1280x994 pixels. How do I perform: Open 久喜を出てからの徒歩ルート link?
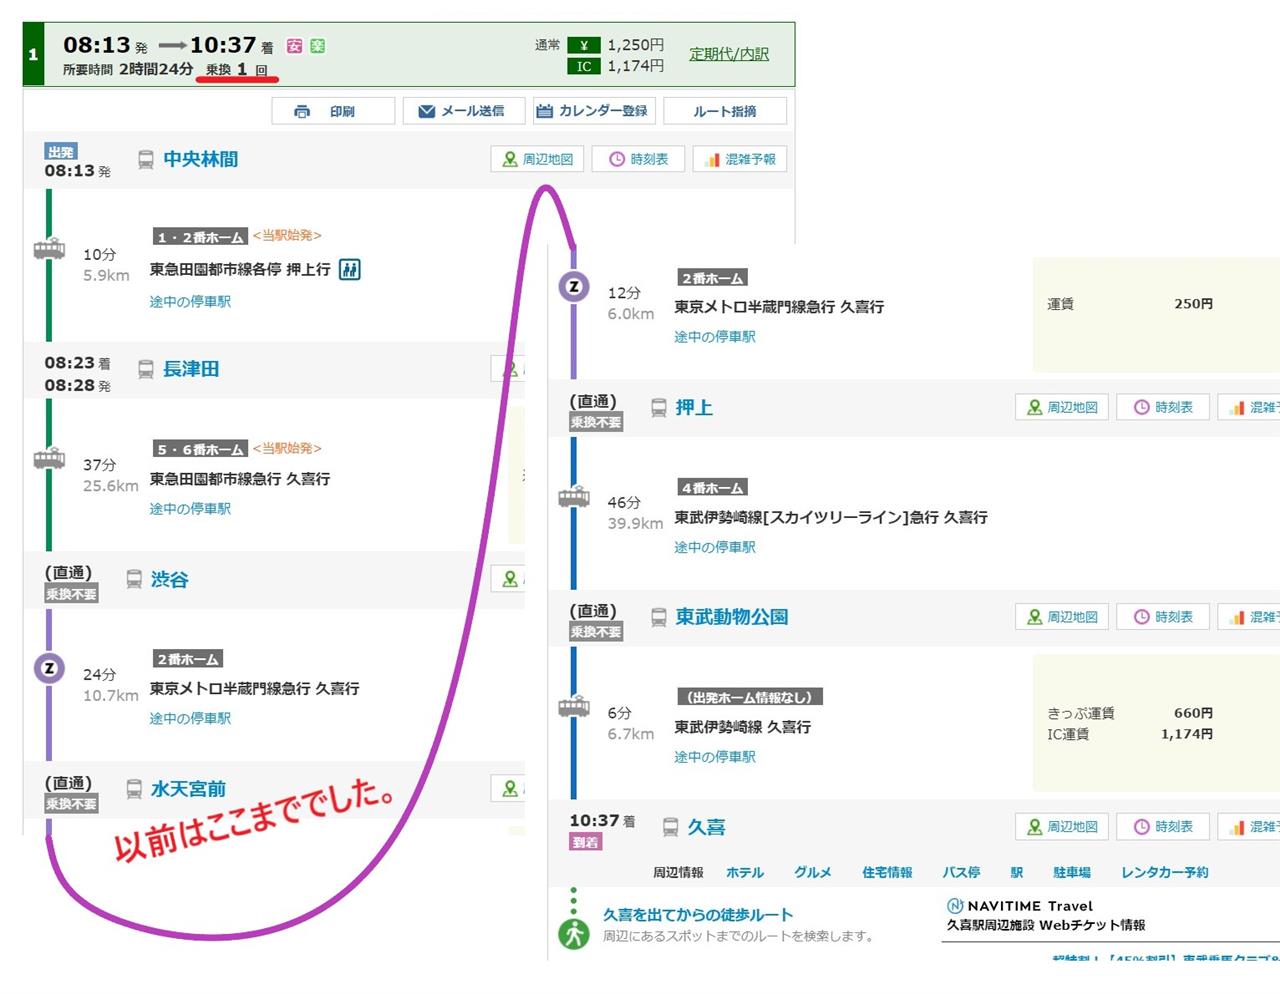click(698, 914)
